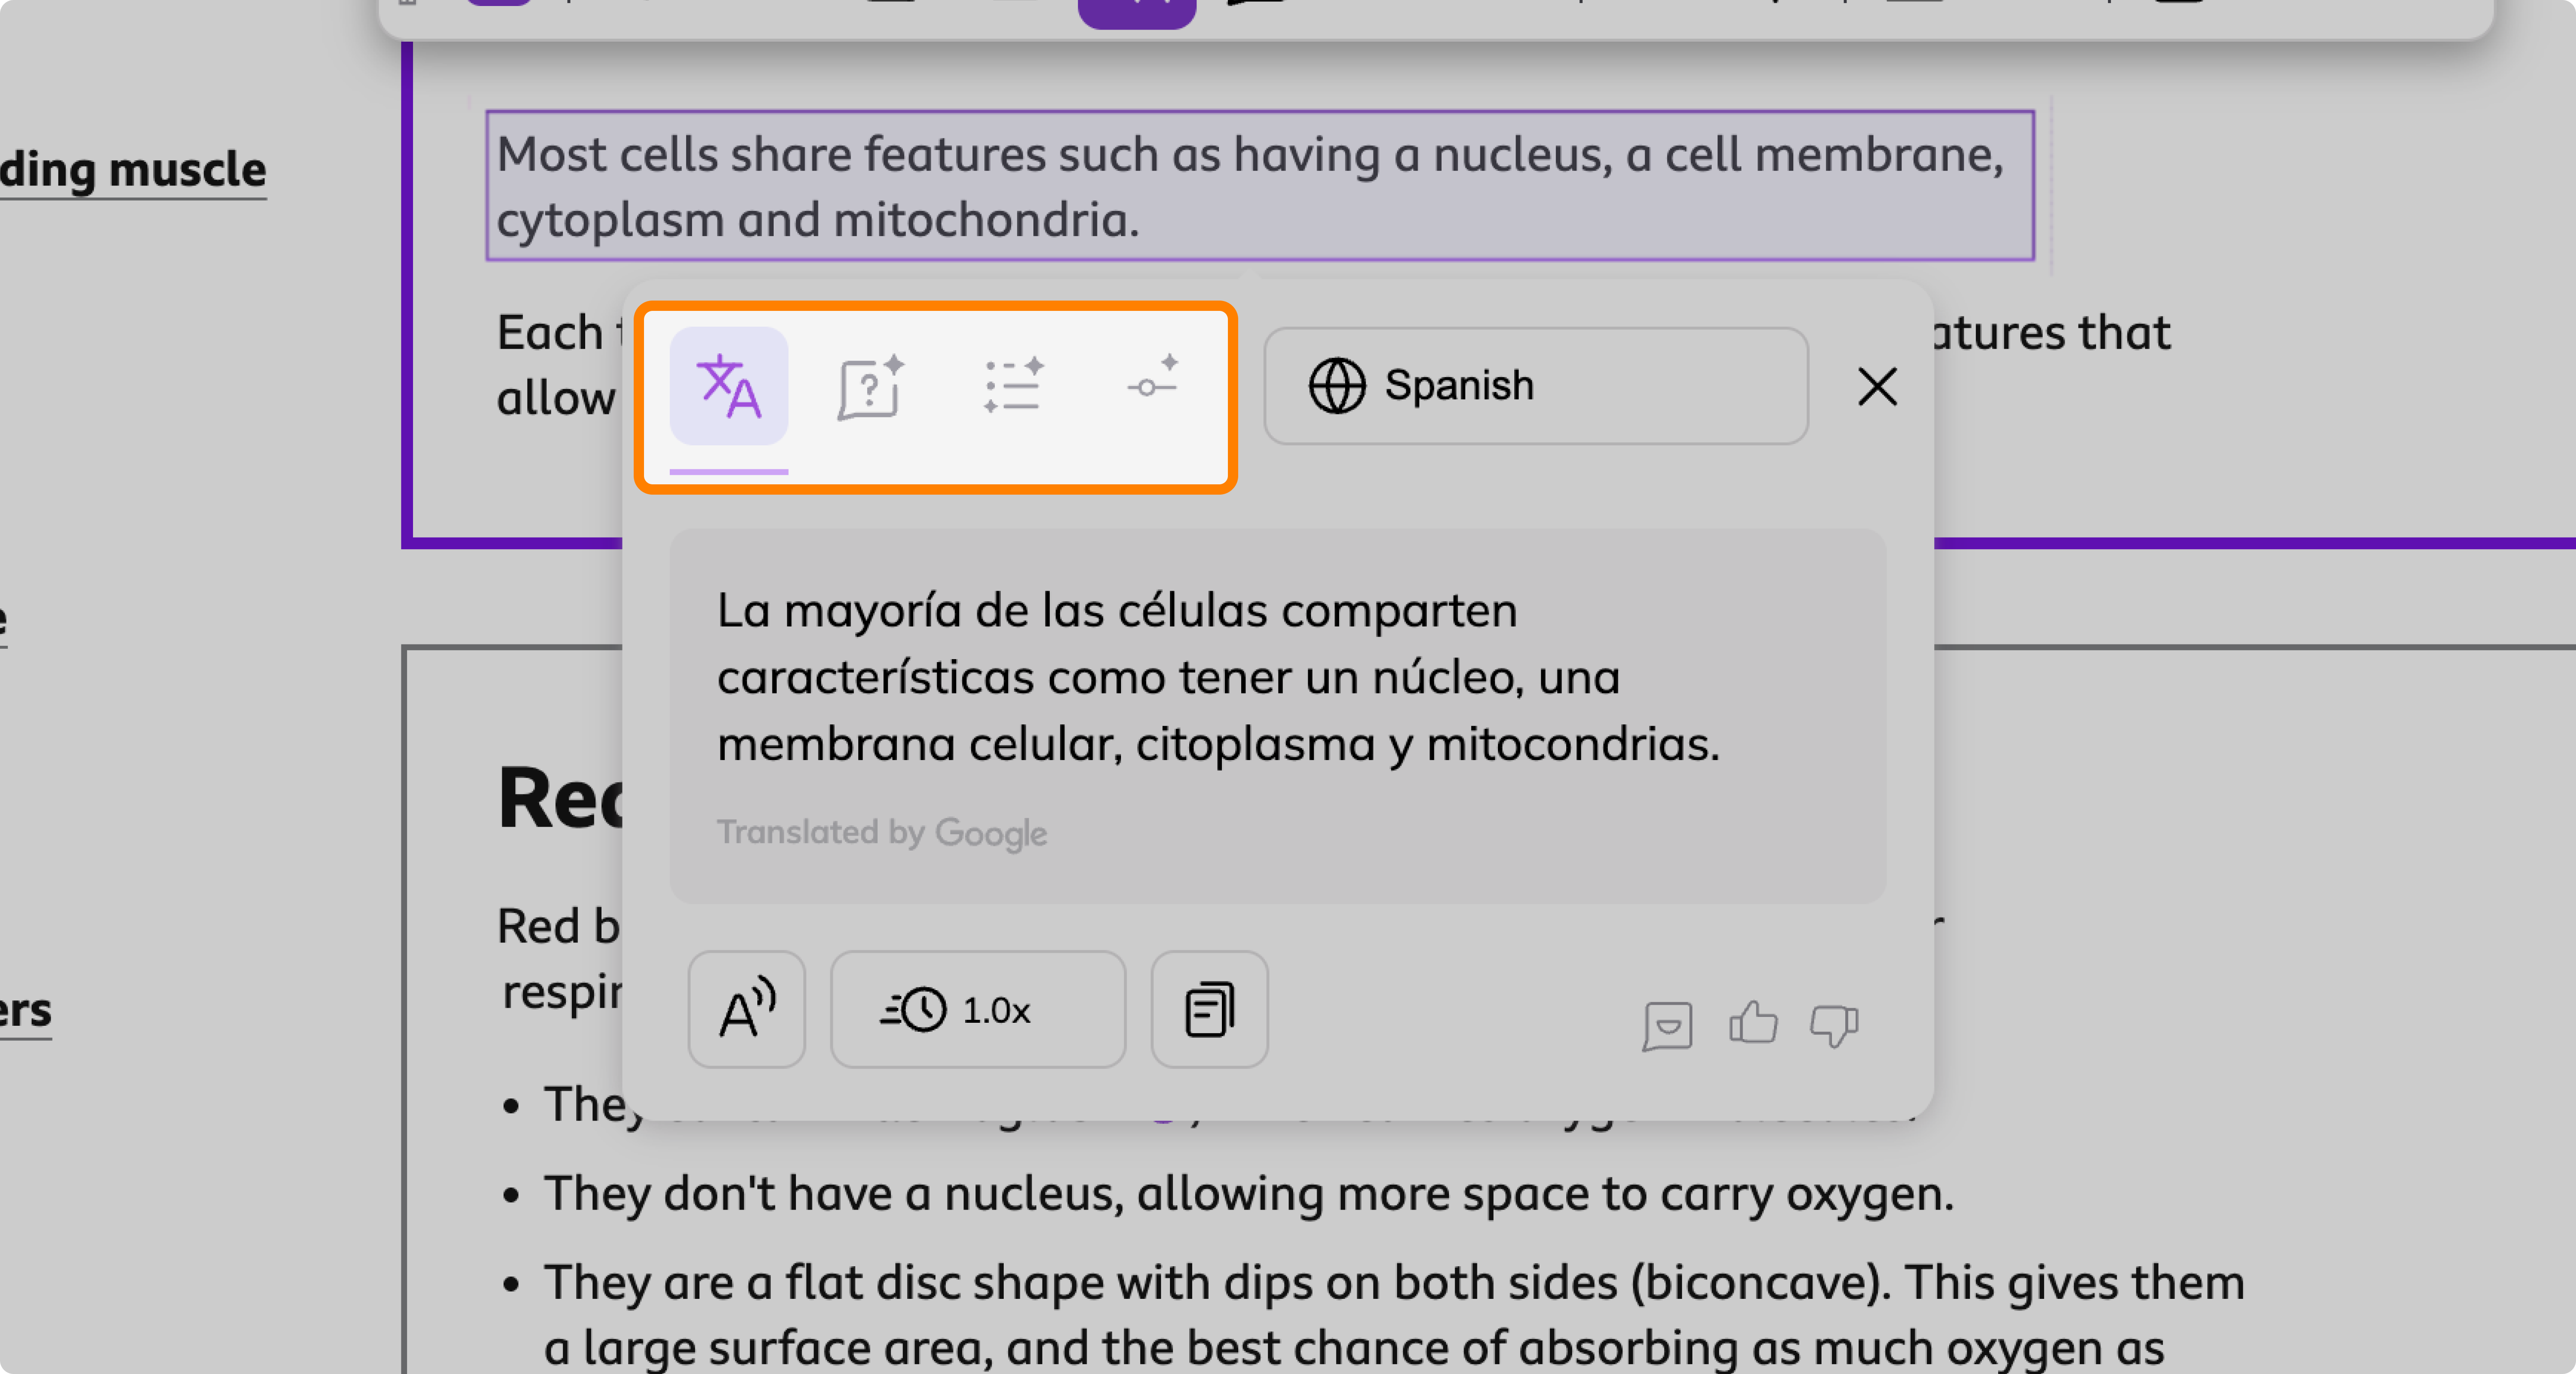Open the 1.0x reading speed selector

tap(977, 1009)
